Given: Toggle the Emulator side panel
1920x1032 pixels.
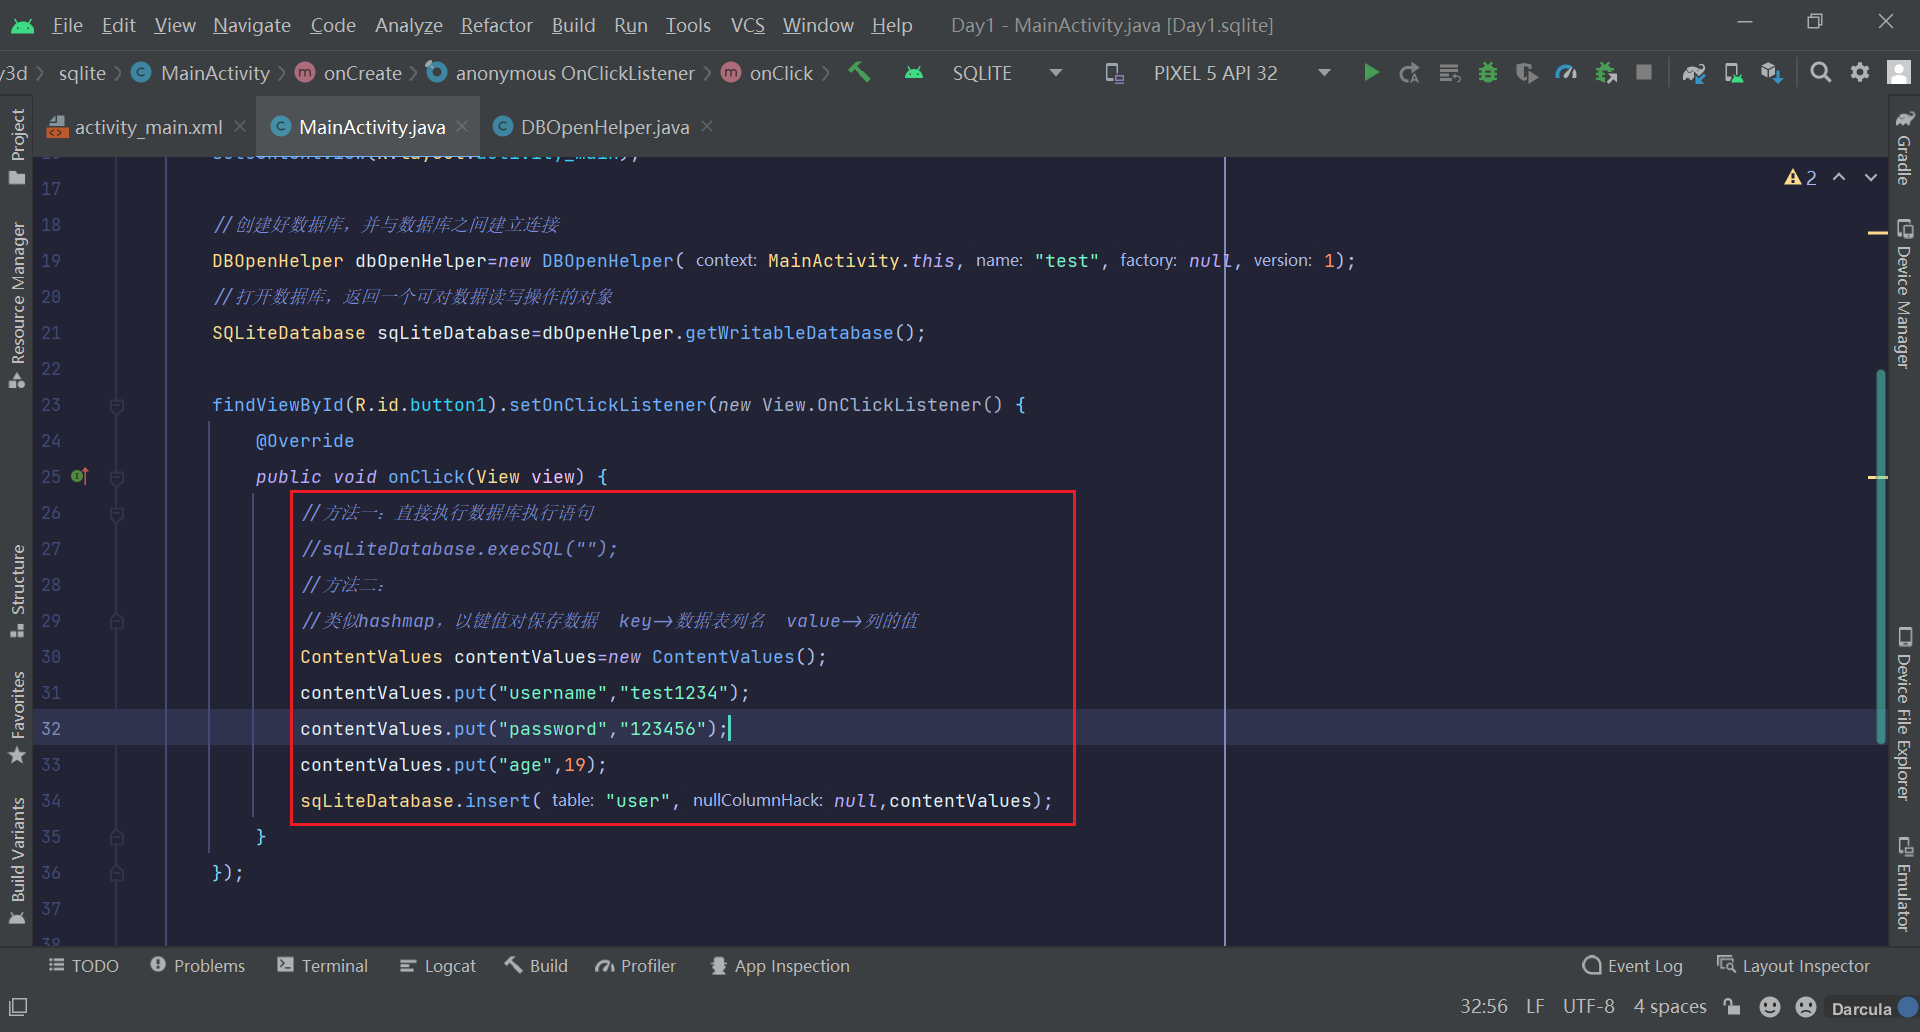Looking at the screenshot, I should coord(1904,883).
